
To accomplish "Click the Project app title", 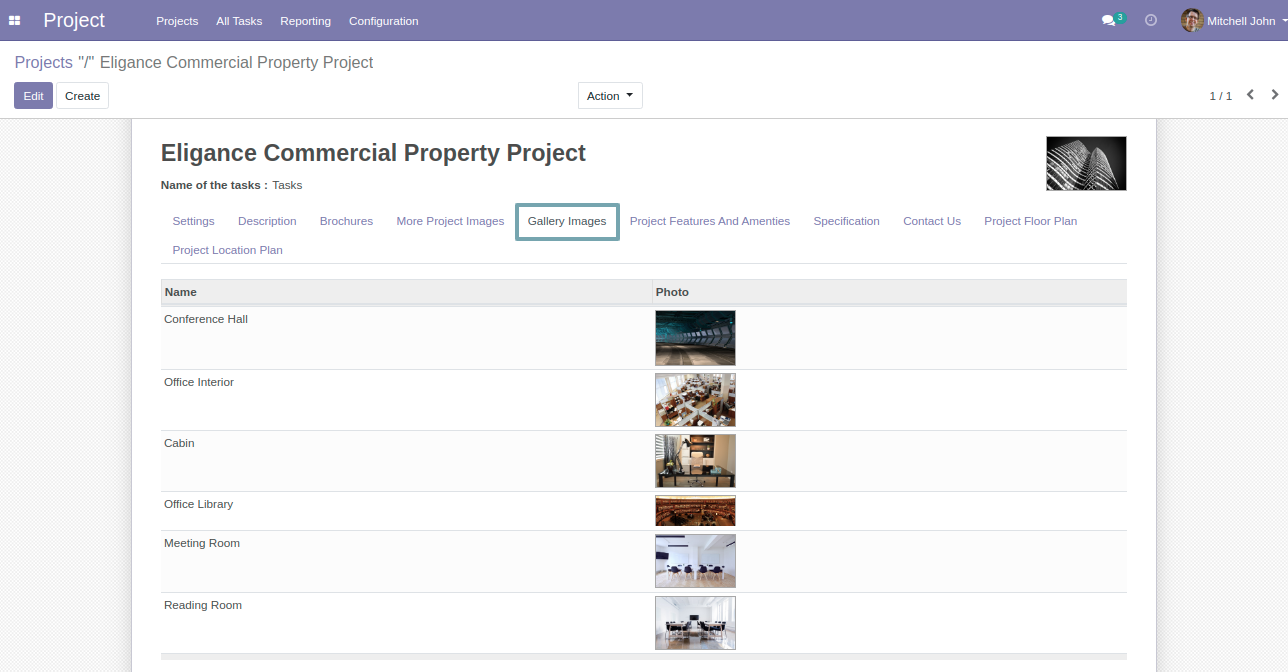I will point(74,20).
